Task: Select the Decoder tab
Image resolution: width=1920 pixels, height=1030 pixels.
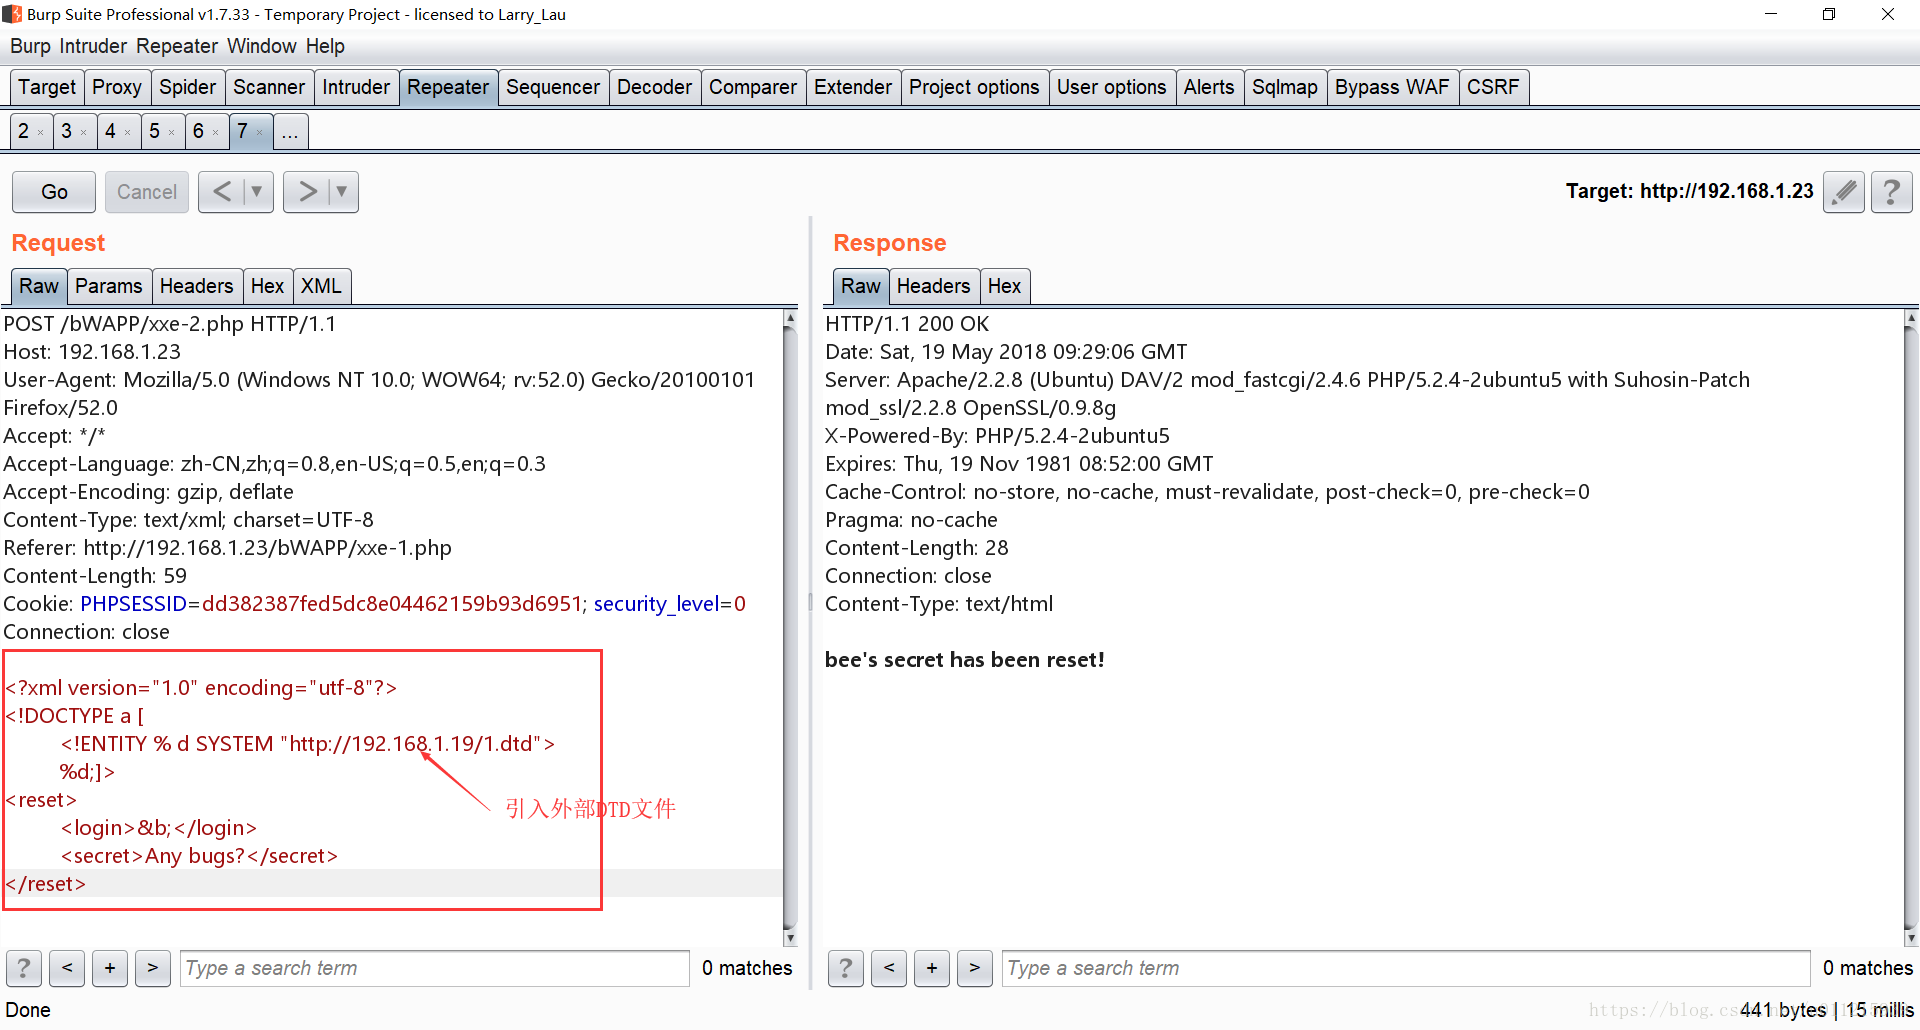Action: 654,87
